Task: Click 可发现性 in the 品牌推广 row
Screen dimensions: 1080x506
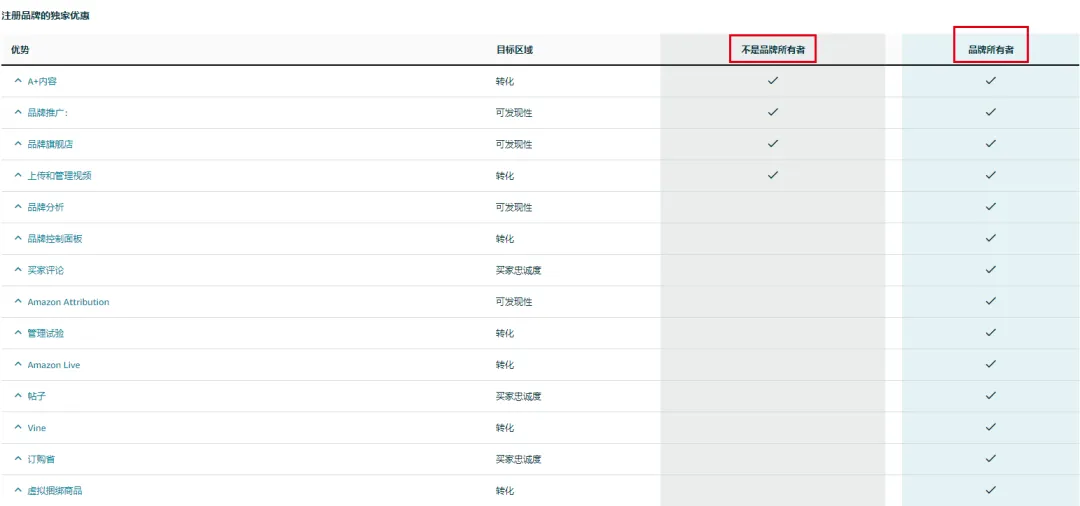Action: [514, 113]
